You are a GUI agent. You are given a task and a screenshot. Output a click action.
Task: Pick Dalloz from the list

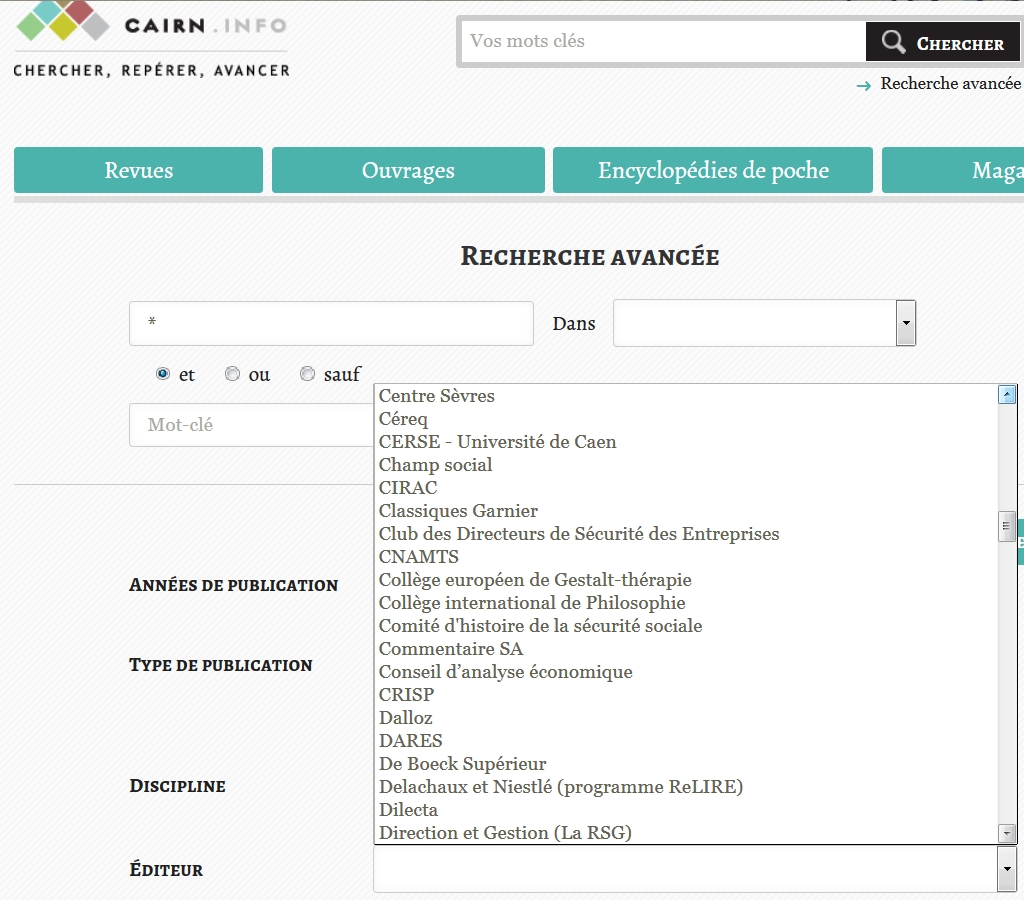click(x=686, y=718)
